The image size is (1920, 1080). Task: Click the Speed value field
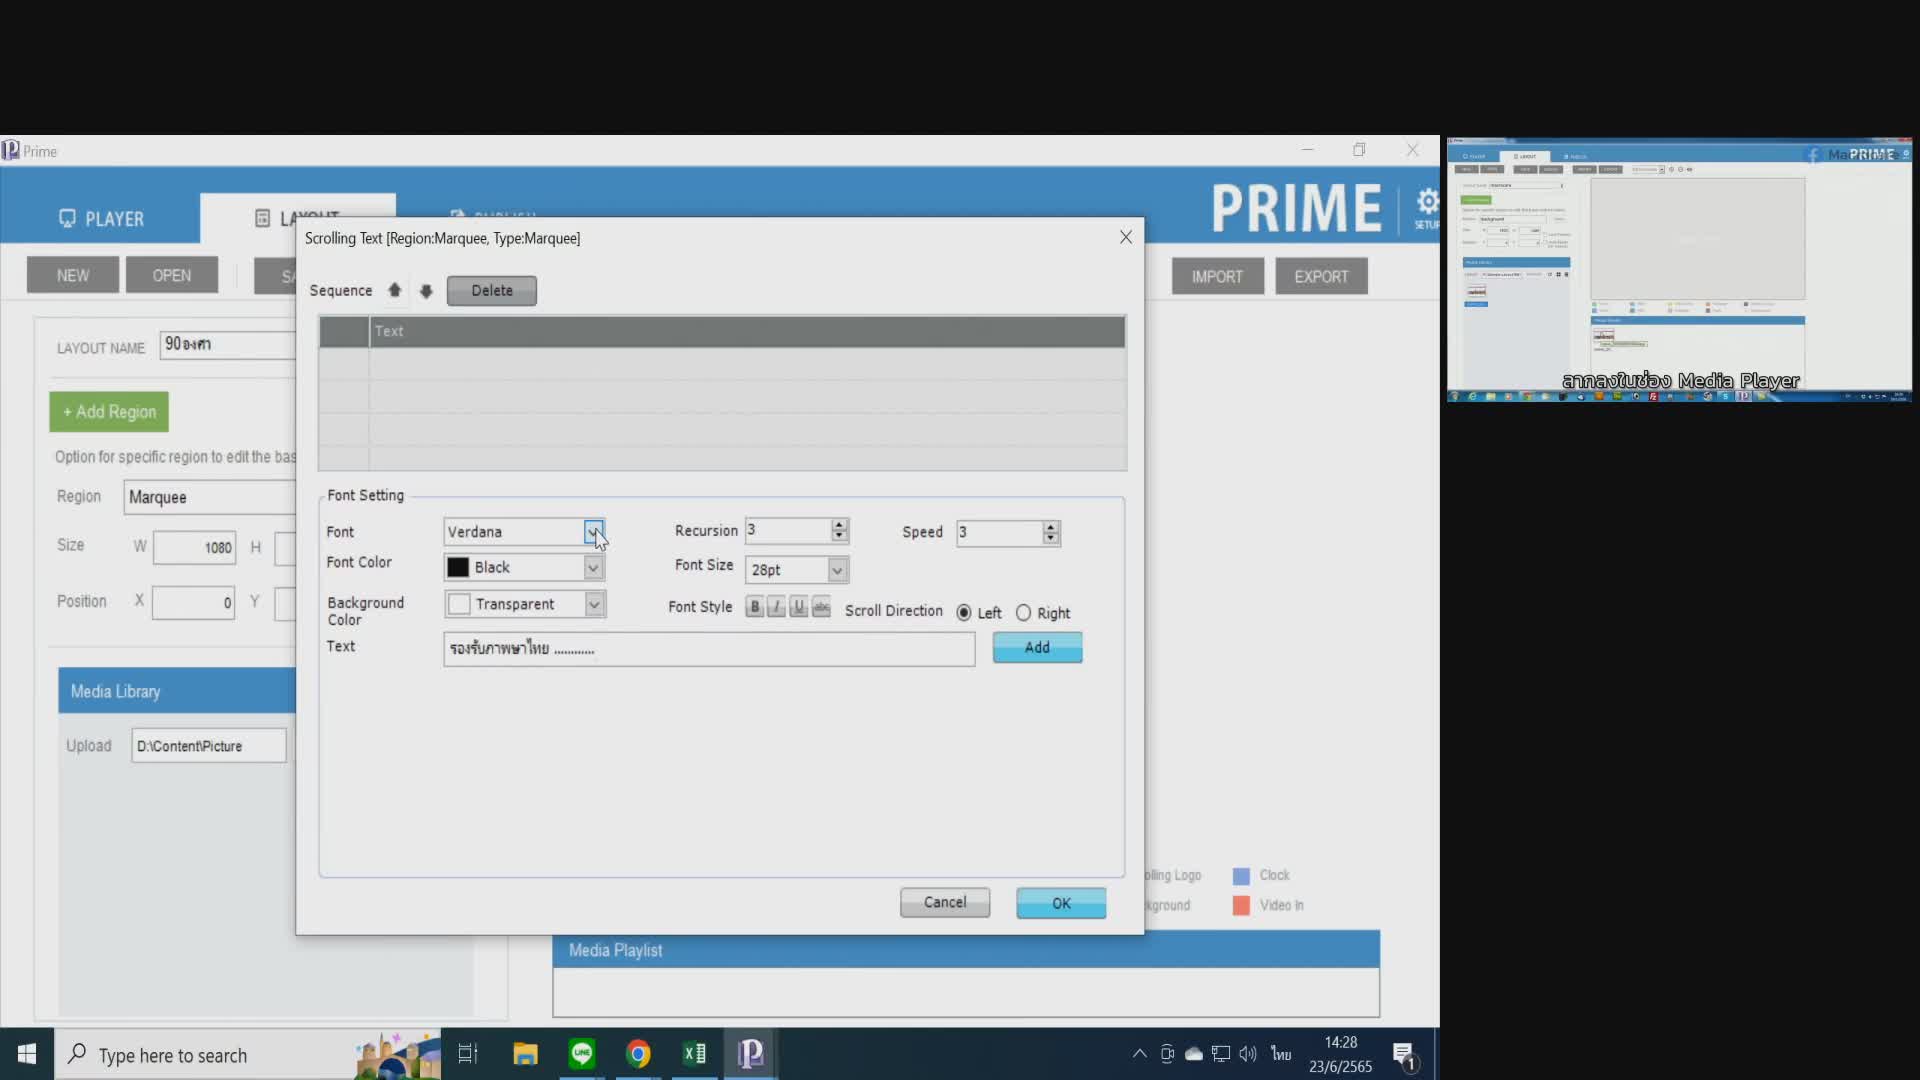pyautogui.click(x=999, y=533)
